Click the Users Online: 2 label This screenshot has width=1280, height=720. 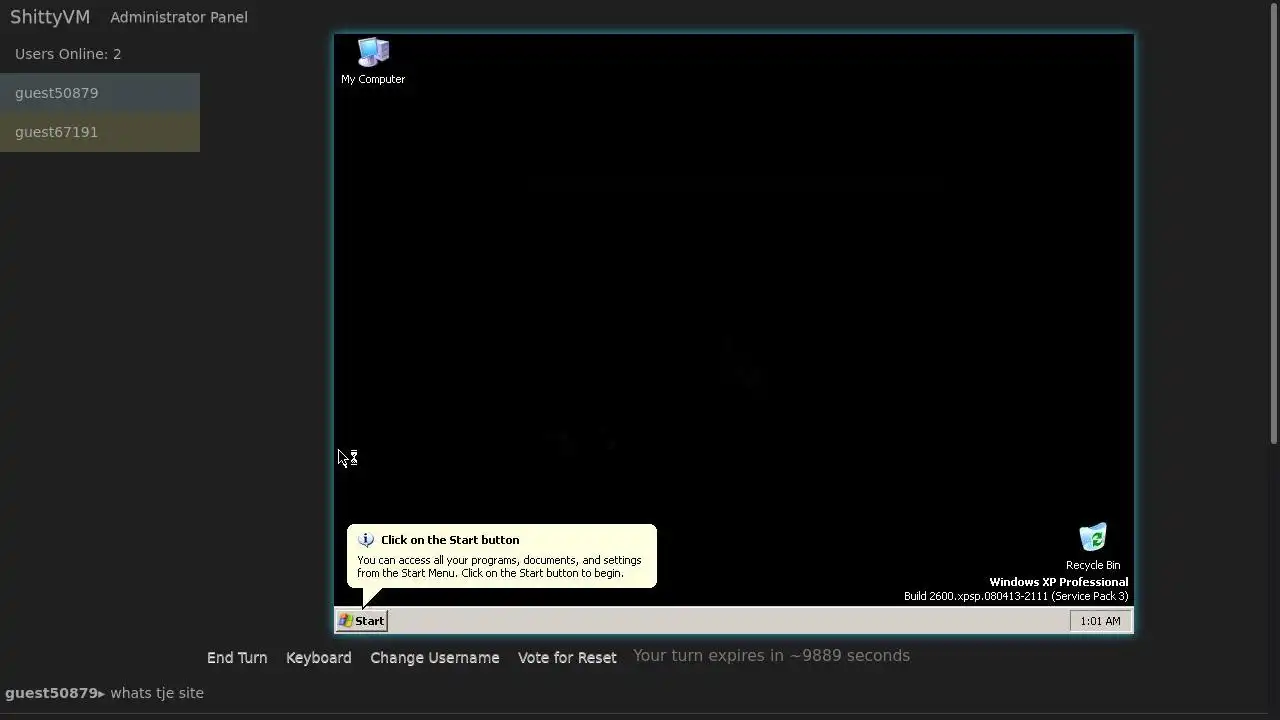(x=68, y=54)
